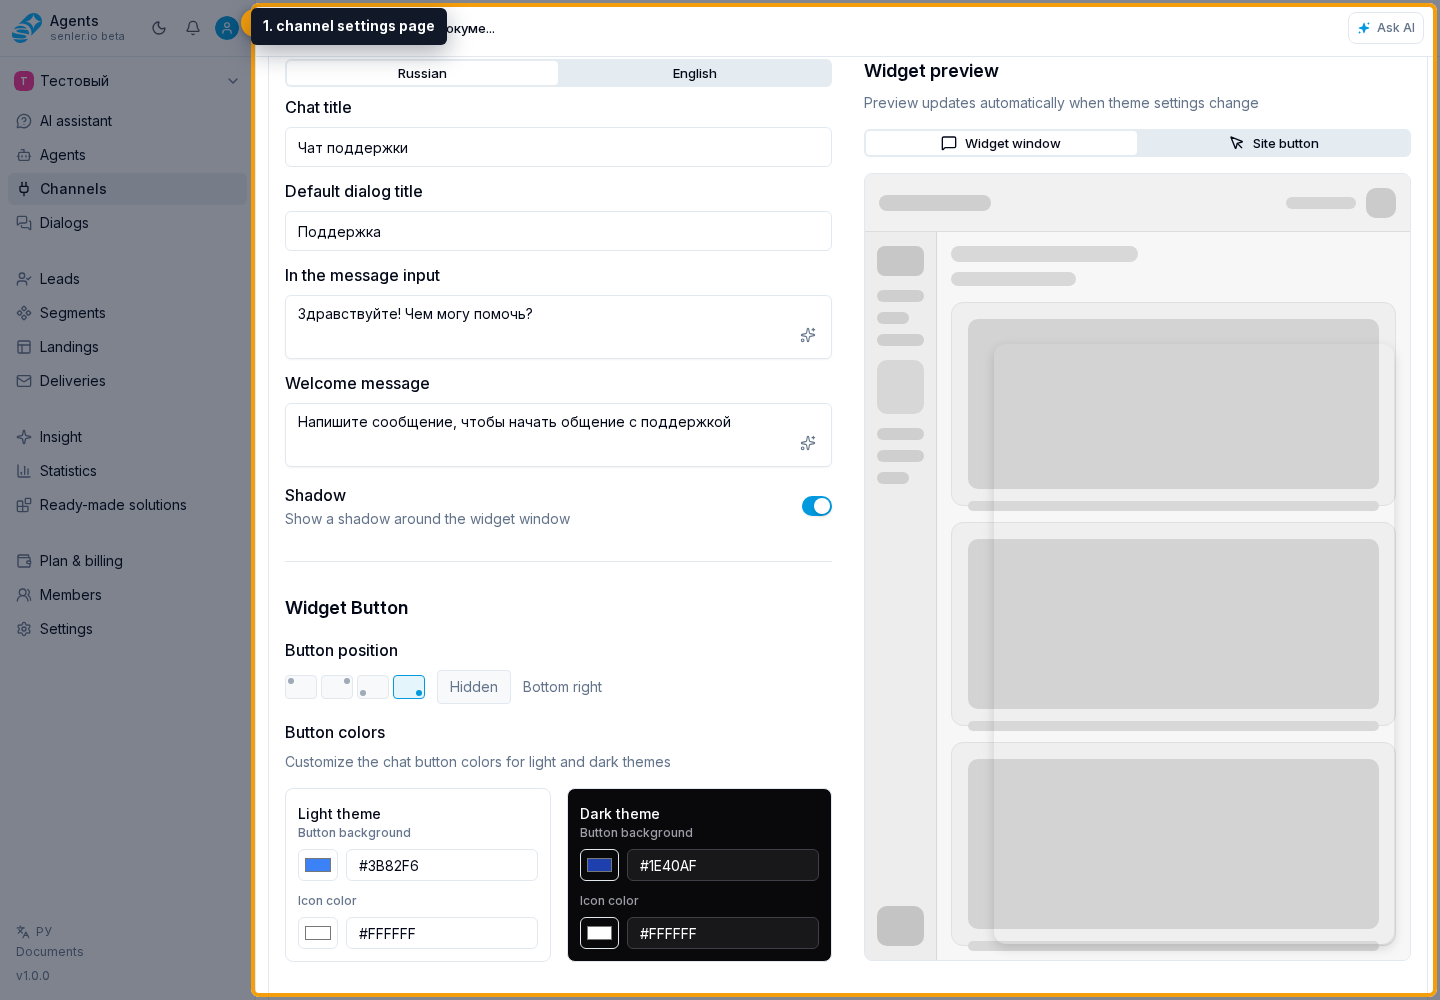Click the Ask AI button
The width and height of the screenshot is (1440, 1000).
(x=1386, y=28)
